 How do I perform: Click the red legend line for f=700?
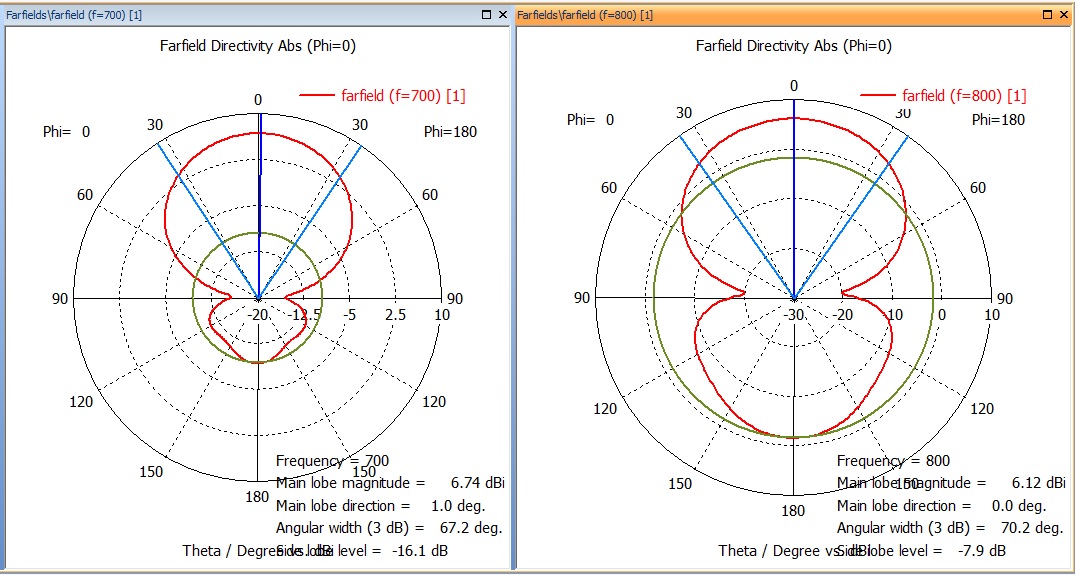coord(316,95)
